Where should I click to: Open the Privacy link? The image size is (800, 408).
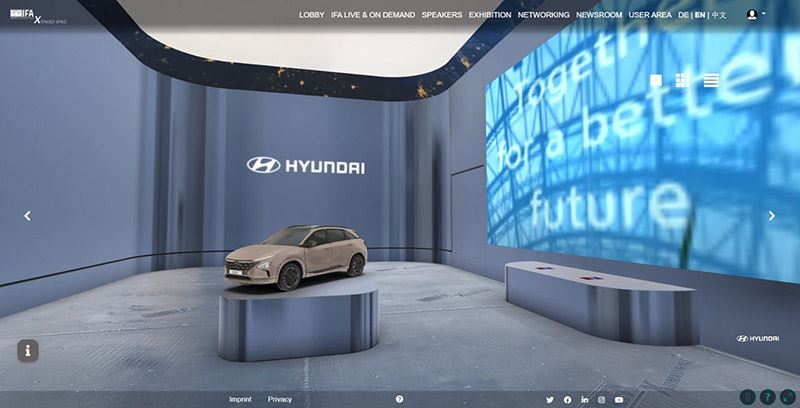[280, 399]
